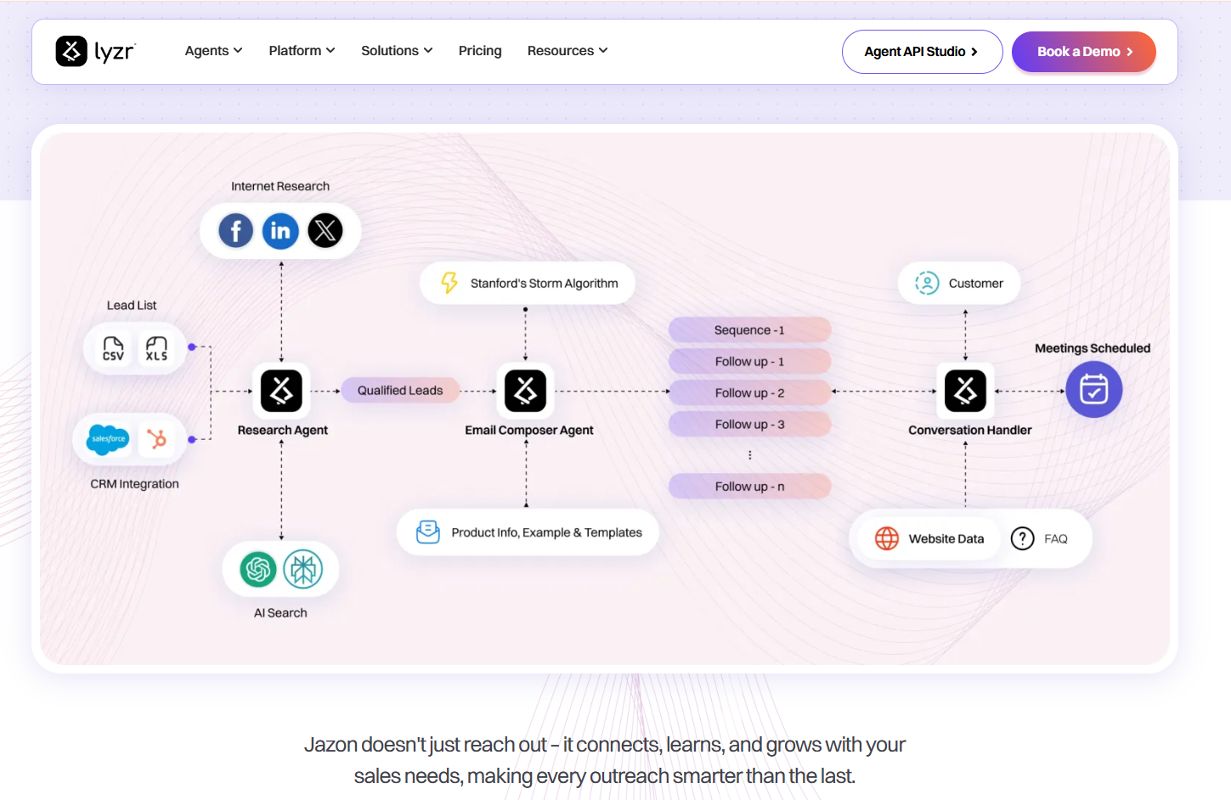Click the AI Search label

pos(280,613)
